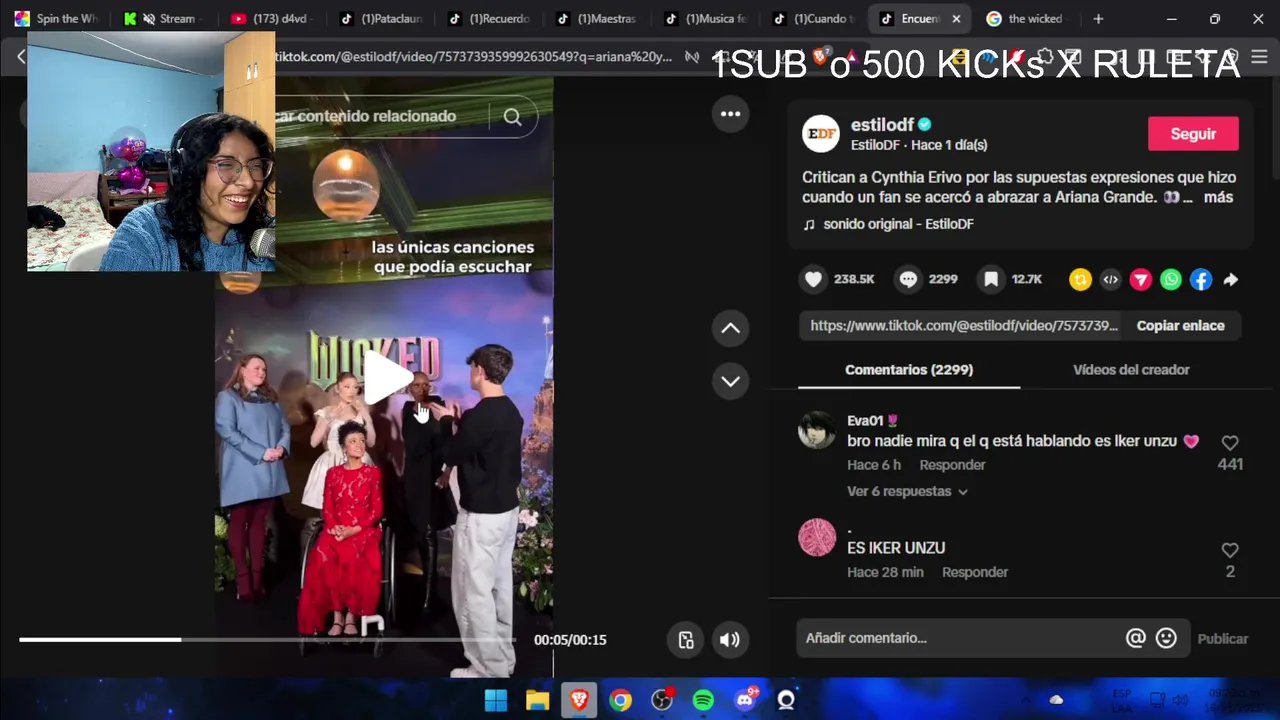Mention a user with @ icon
The width and height of the screenshot is (1280, 720).
(x=1135, y=638)
